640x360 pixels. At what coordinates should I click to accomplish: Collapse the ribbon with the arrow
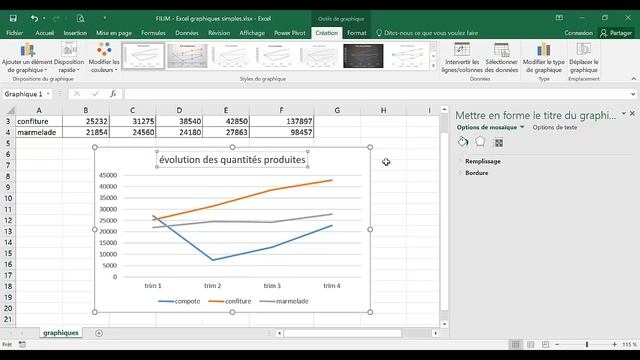tap(633, 79)
